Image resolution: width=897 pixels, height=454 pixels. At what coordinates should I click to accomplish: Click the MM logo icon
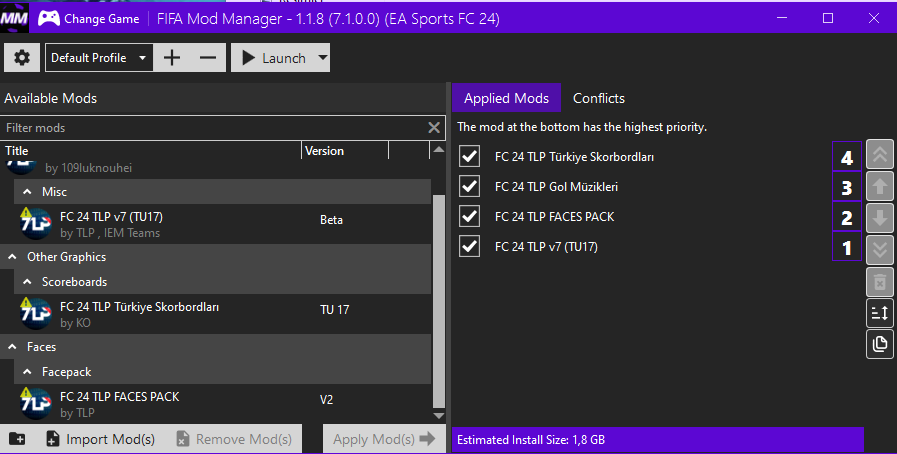[x=14, y=18]
